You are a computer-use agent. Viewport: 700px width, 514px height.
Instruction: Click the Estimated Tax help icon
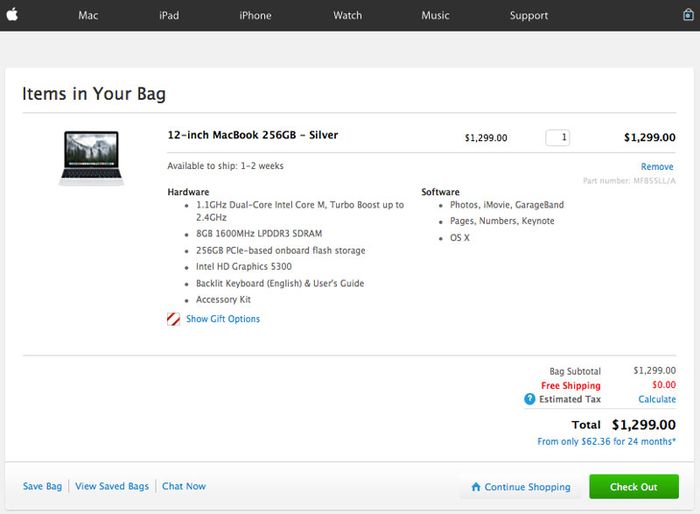(529, 399)
